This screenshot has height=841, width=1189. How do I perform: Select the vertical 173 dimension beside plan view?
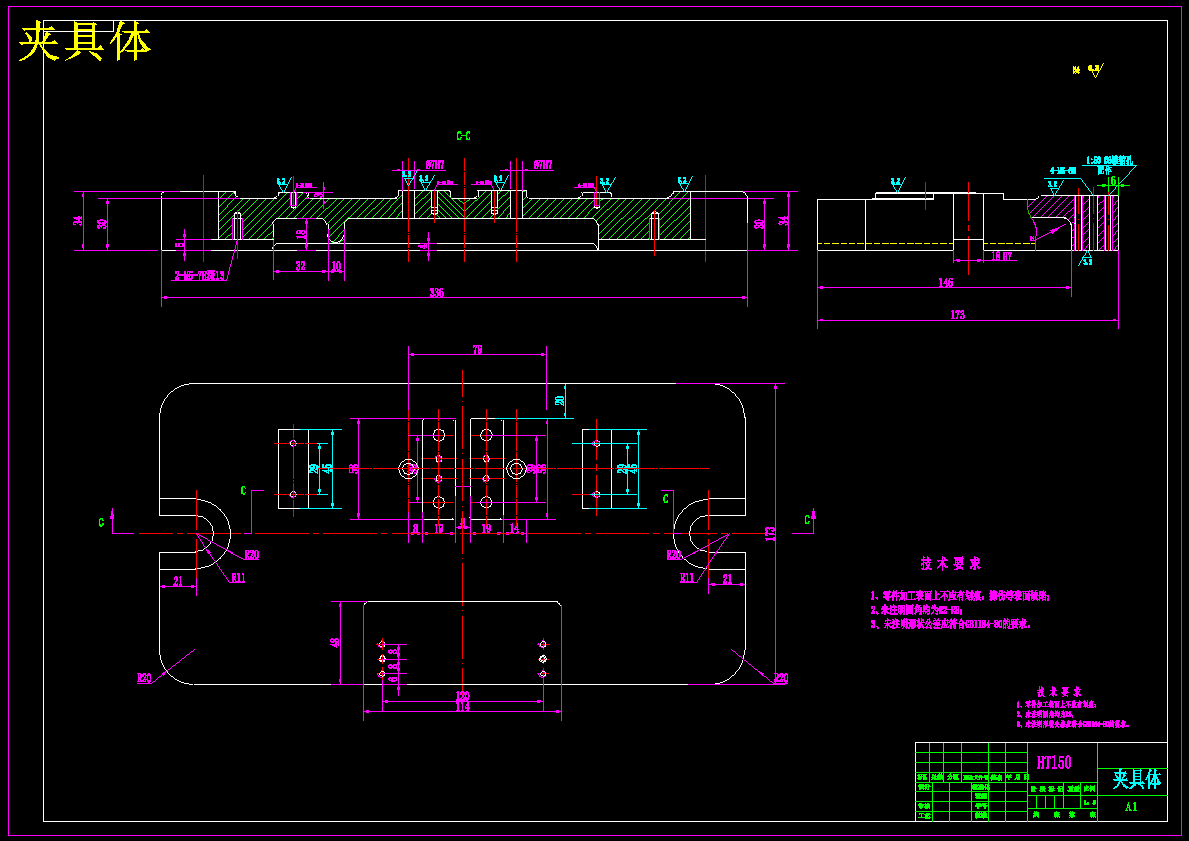pyautogui.click(x=771, y=534)
